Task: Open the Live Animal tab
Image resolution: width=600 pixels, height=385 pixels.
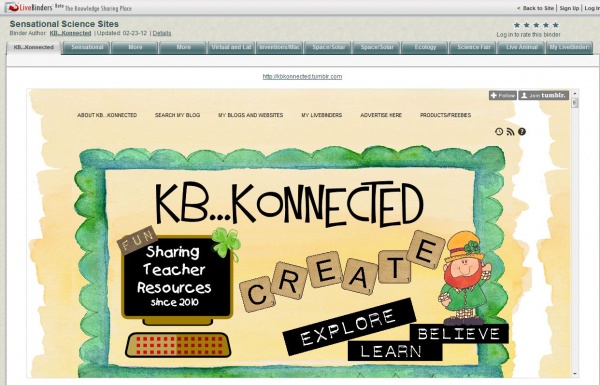Action: pos(521,47)
